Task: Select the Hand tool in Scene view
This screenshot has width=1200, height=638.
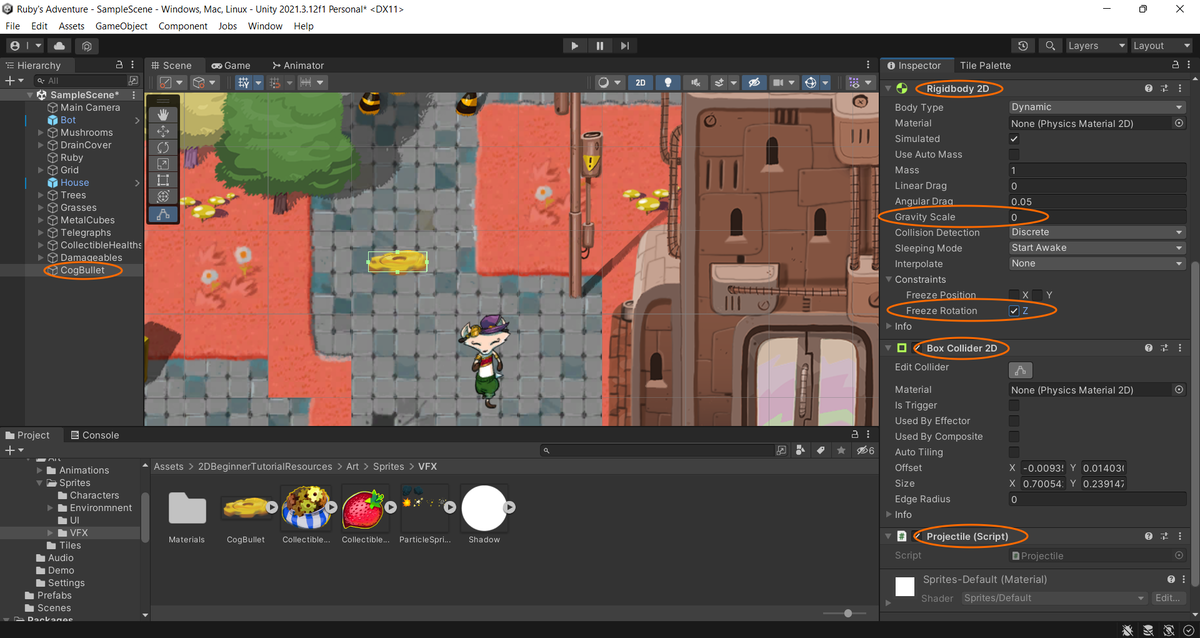Action: click(x=163, y=115)
